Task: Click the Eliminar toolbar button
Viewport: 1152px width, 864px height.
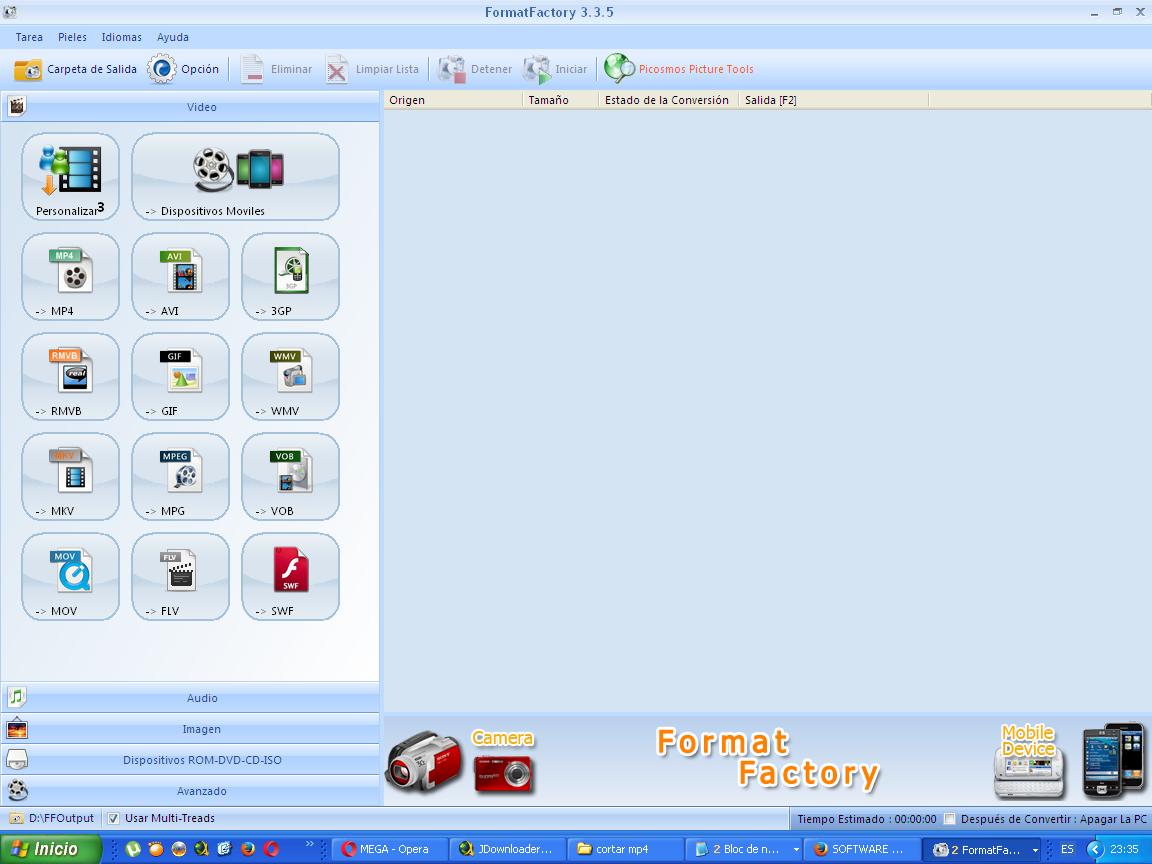Action: (x=276, y=69)
